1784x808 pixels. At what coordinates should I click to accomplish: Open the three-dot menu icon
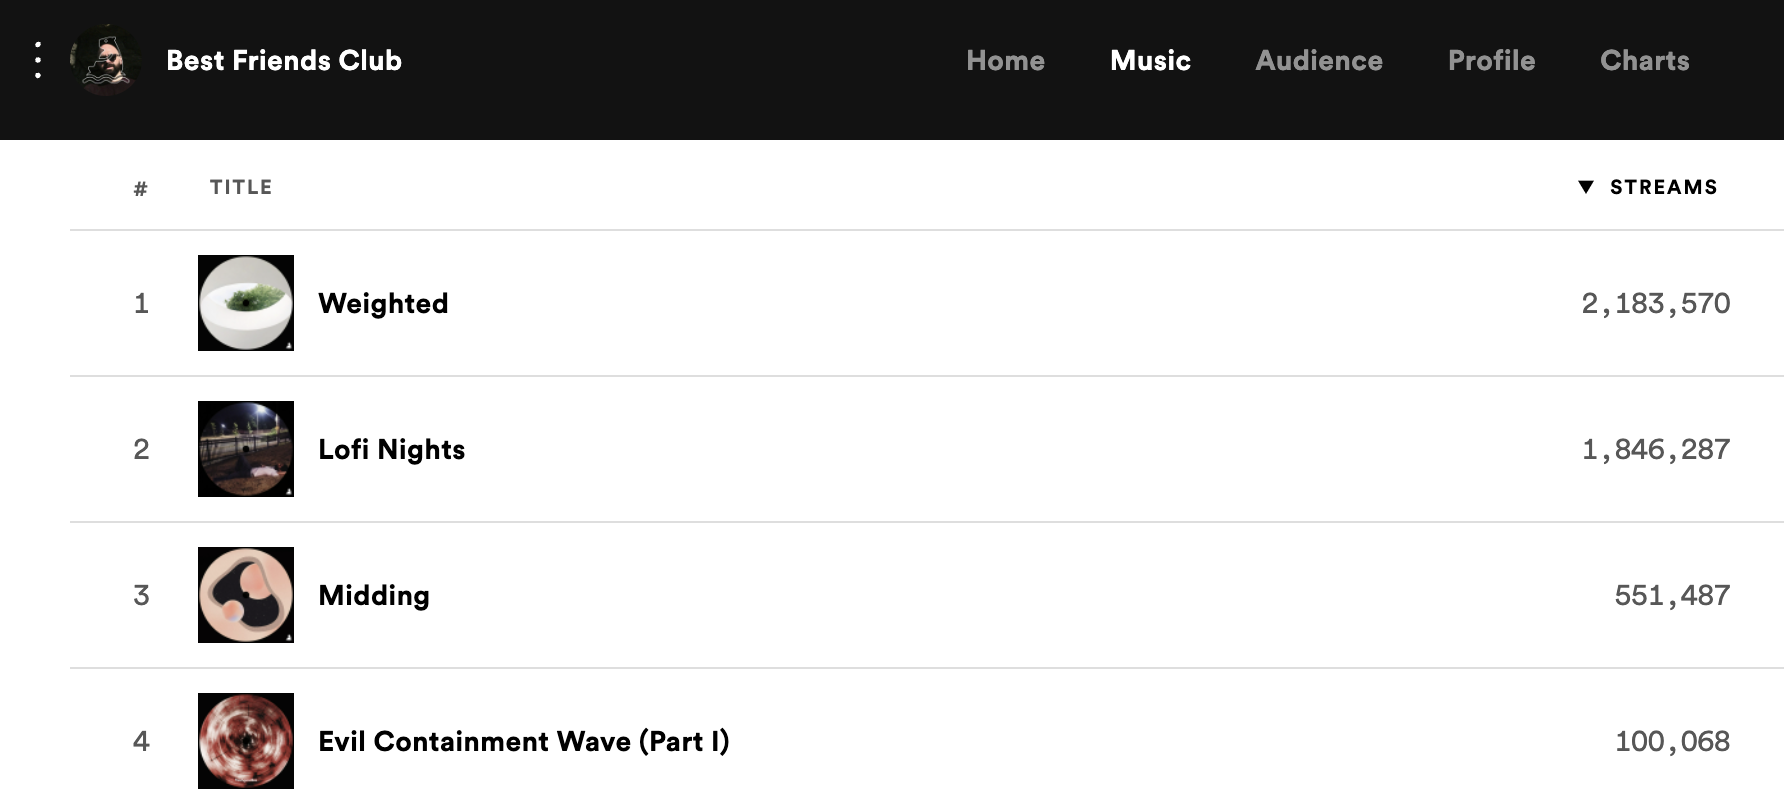point(38,60)
